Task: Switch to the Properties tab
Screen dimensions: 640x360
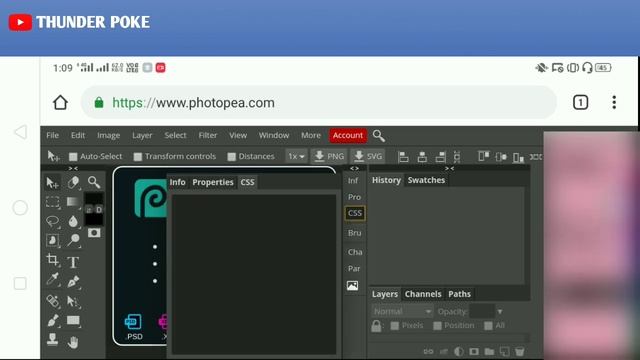Action: [x=213, y=182]
